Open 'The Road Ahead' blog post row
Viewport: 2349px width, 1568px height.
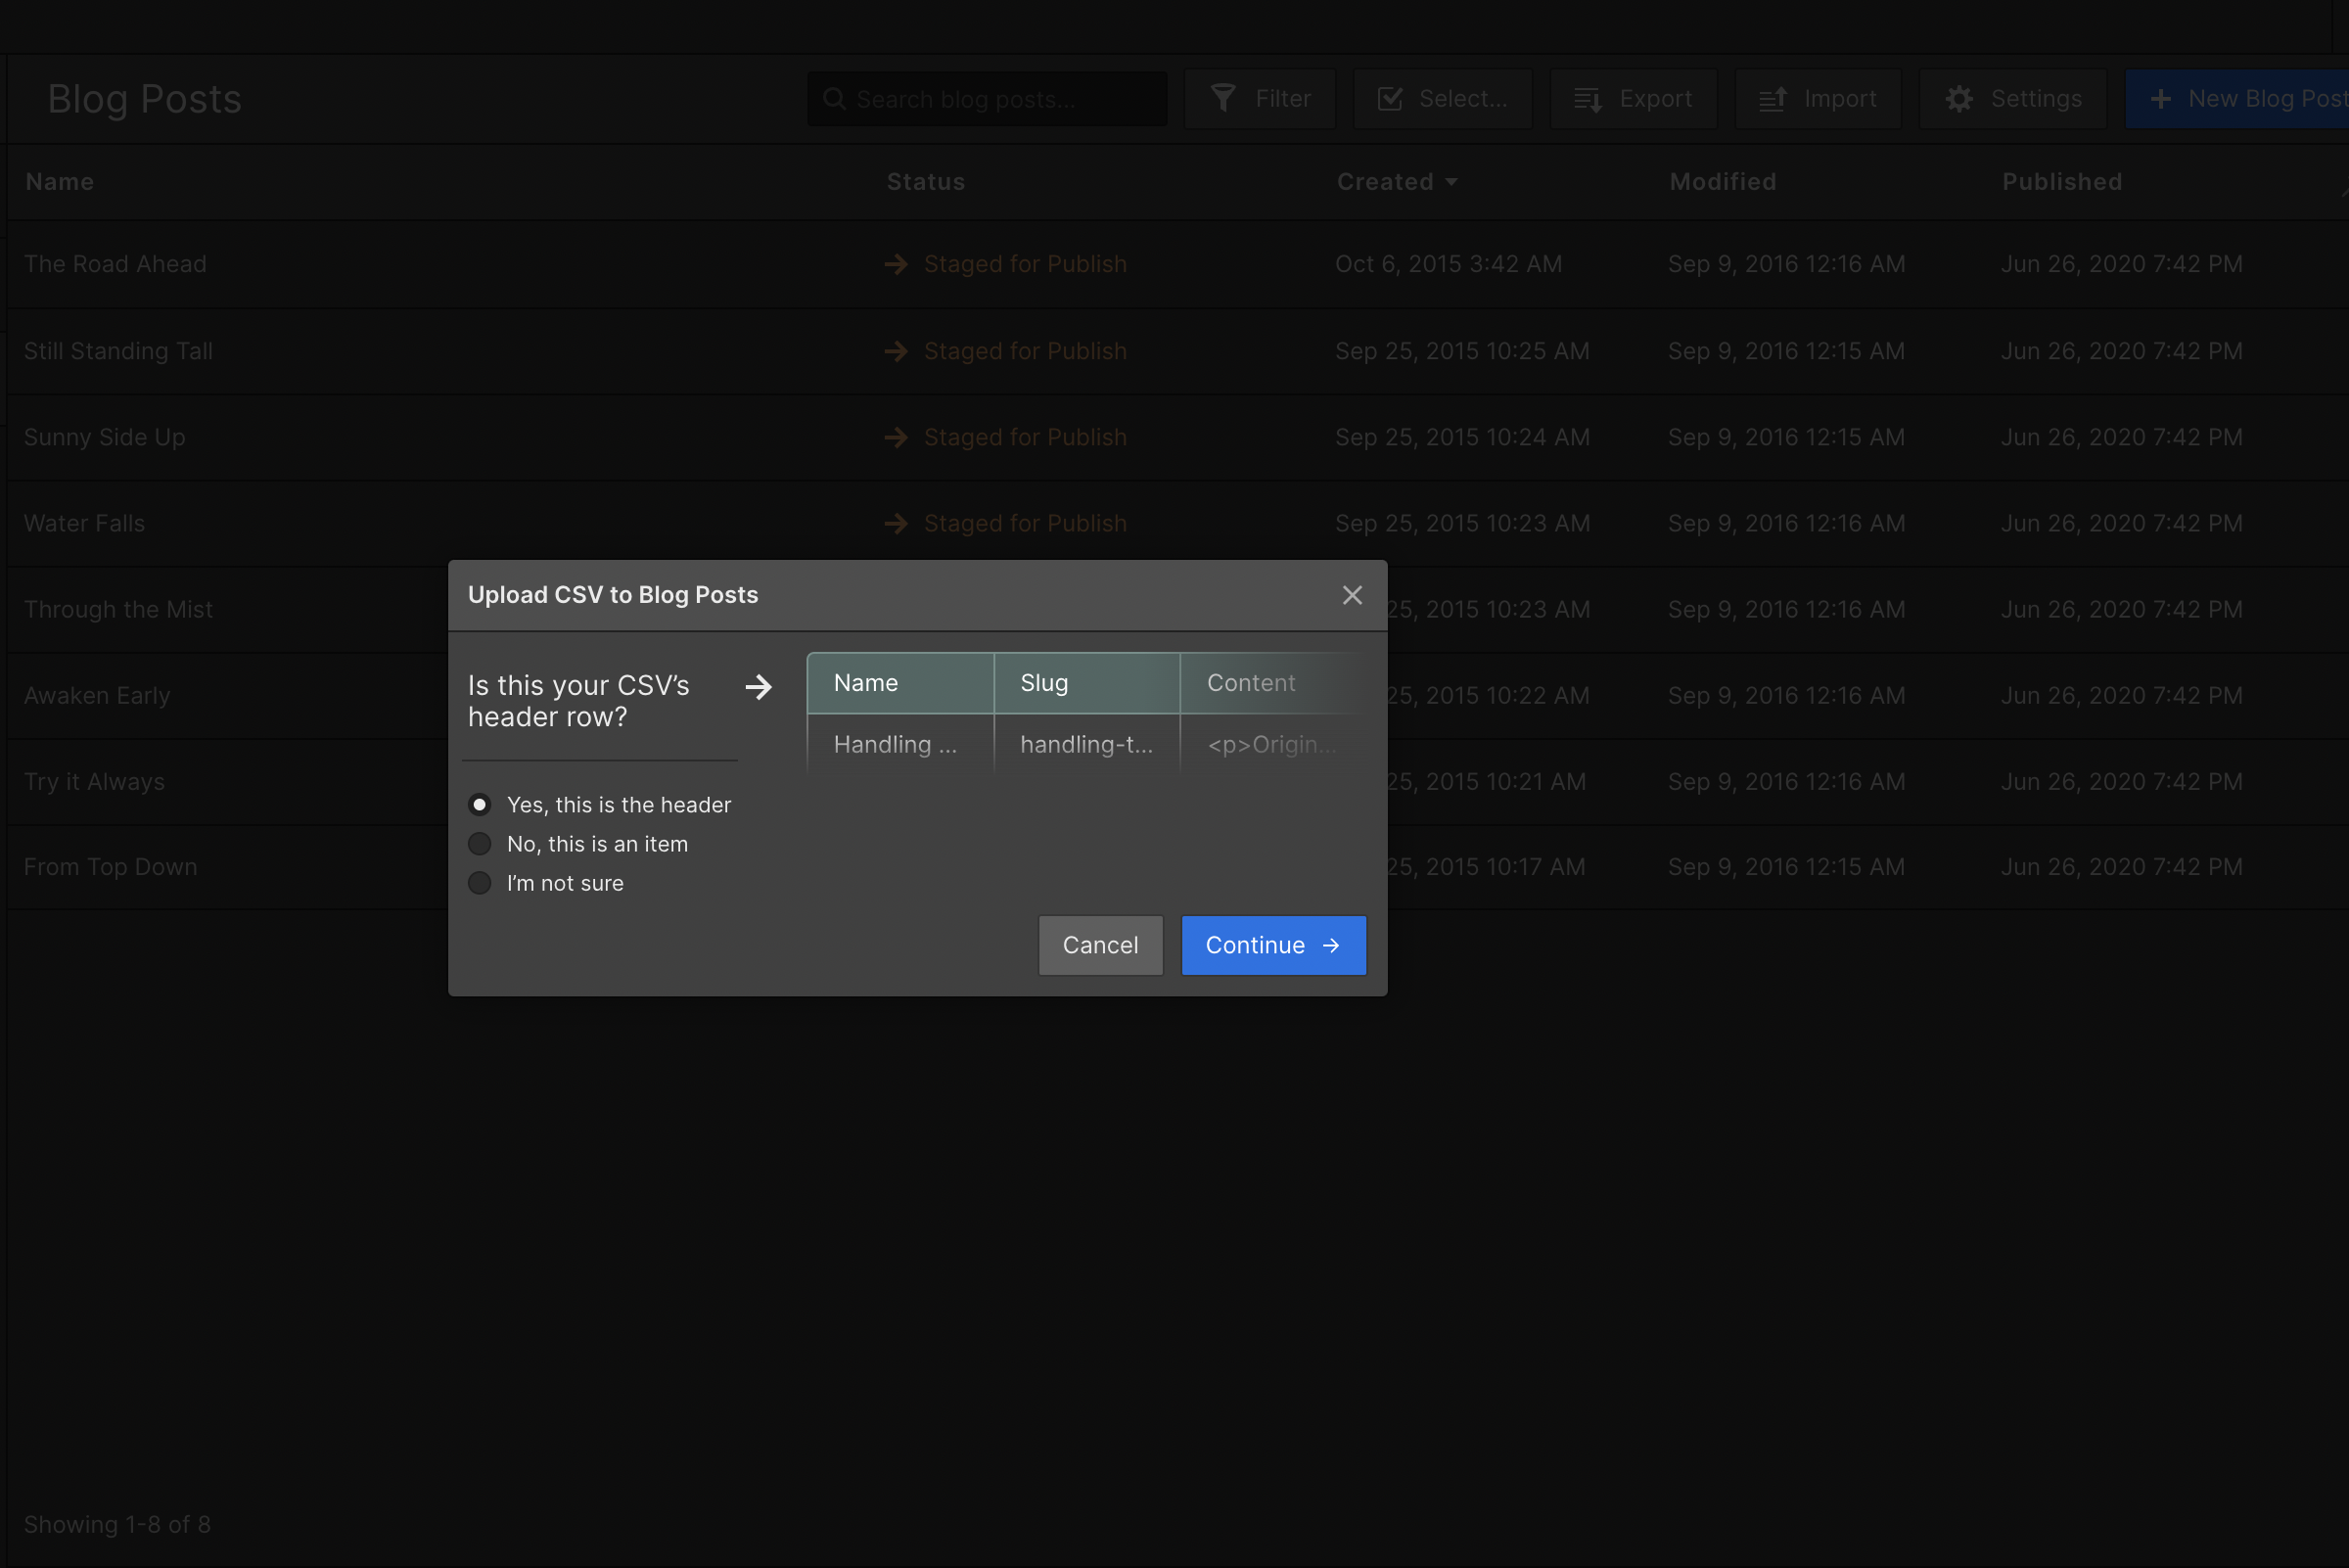[116, 264]
